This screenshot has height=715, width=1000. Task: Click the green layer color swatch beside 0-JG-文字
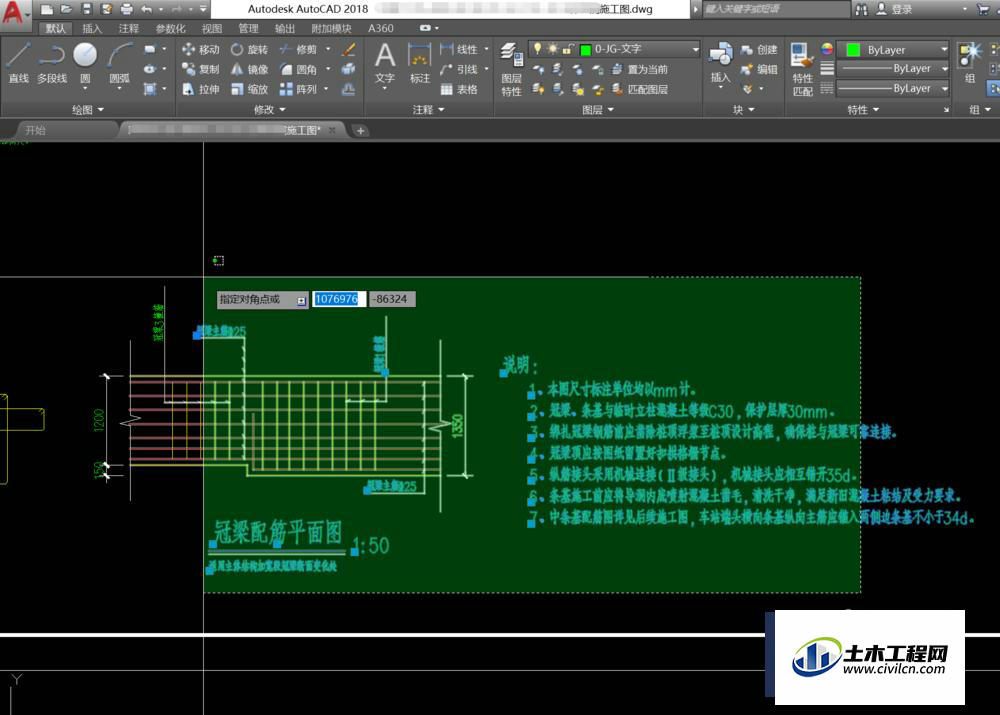pos(585,49)
